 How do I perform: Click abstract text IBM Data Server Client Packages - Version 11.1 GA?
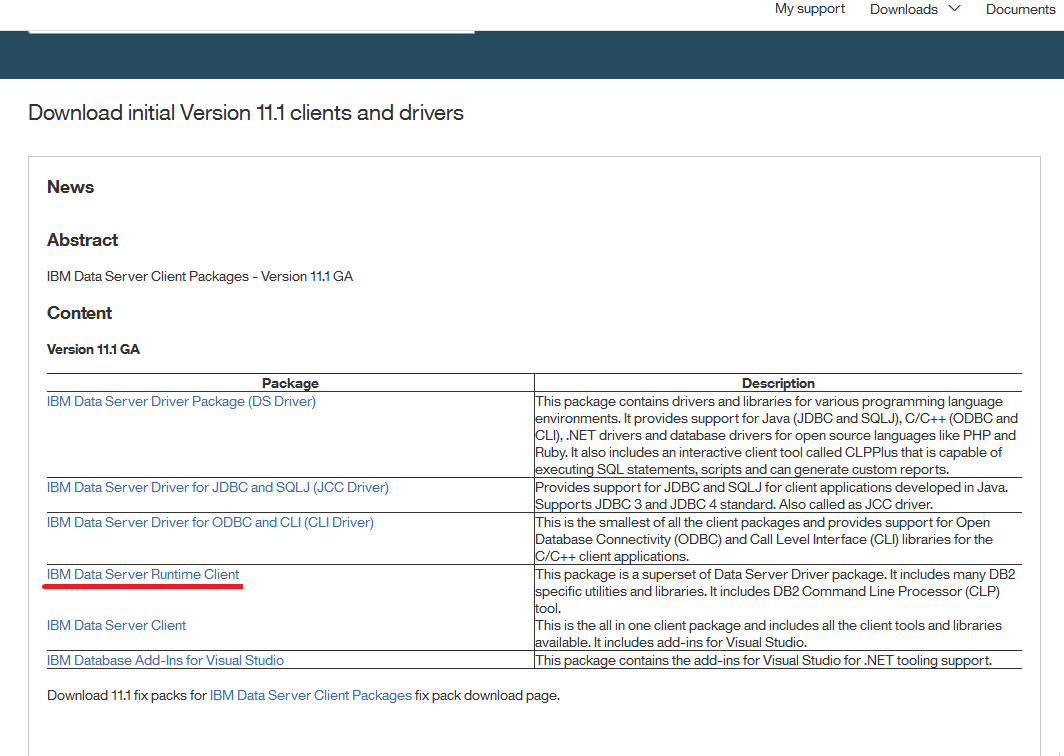pos(200,276)
